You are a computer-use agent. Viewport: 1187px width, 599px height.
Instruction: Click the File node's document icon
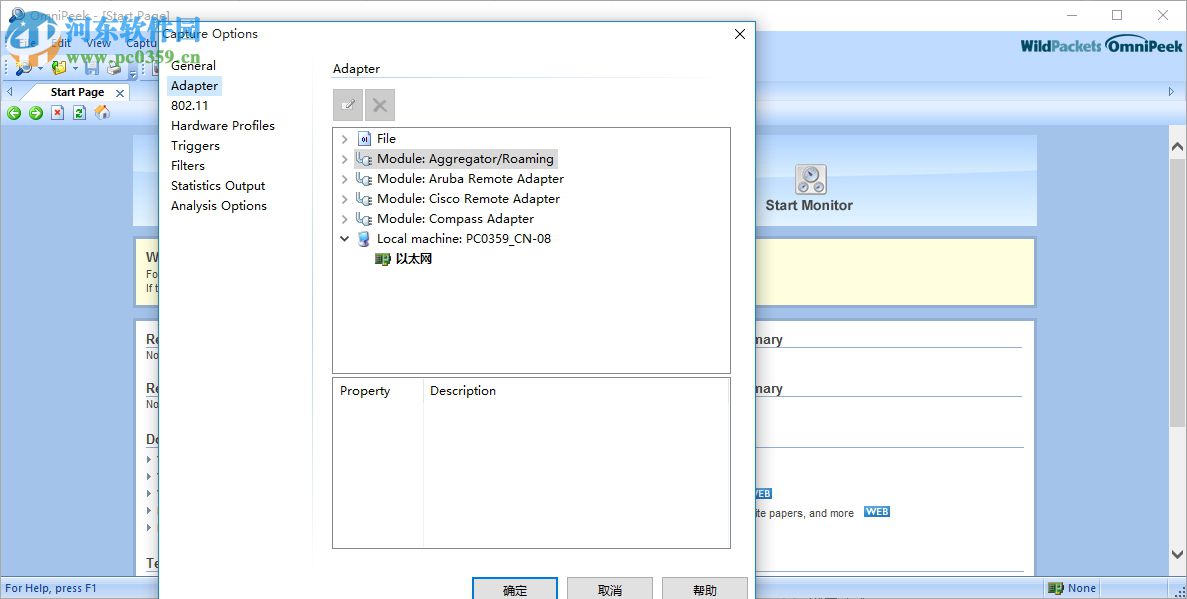click(364, 139)
